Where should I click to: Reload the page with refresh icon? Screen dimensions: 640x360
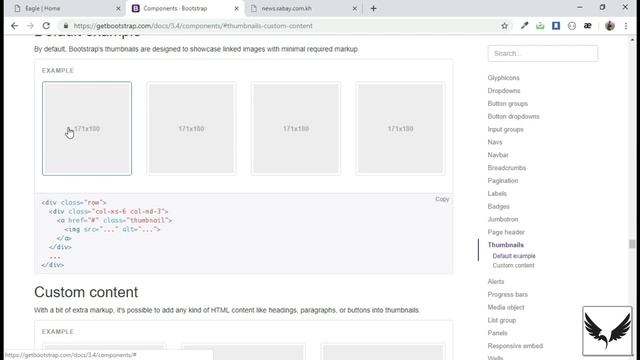click(x=46, y=26)
